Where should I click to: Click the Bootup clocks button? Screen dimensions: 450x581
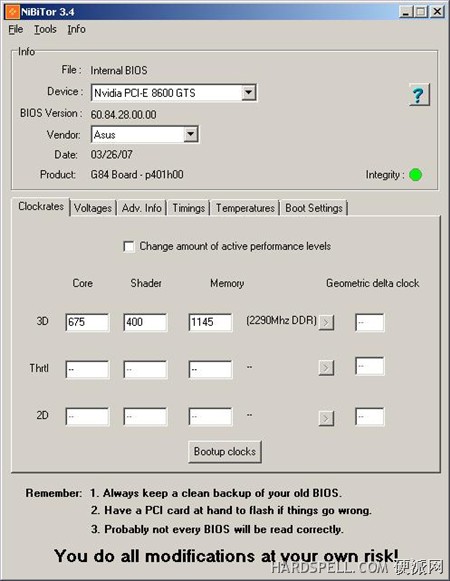(225, 452)
